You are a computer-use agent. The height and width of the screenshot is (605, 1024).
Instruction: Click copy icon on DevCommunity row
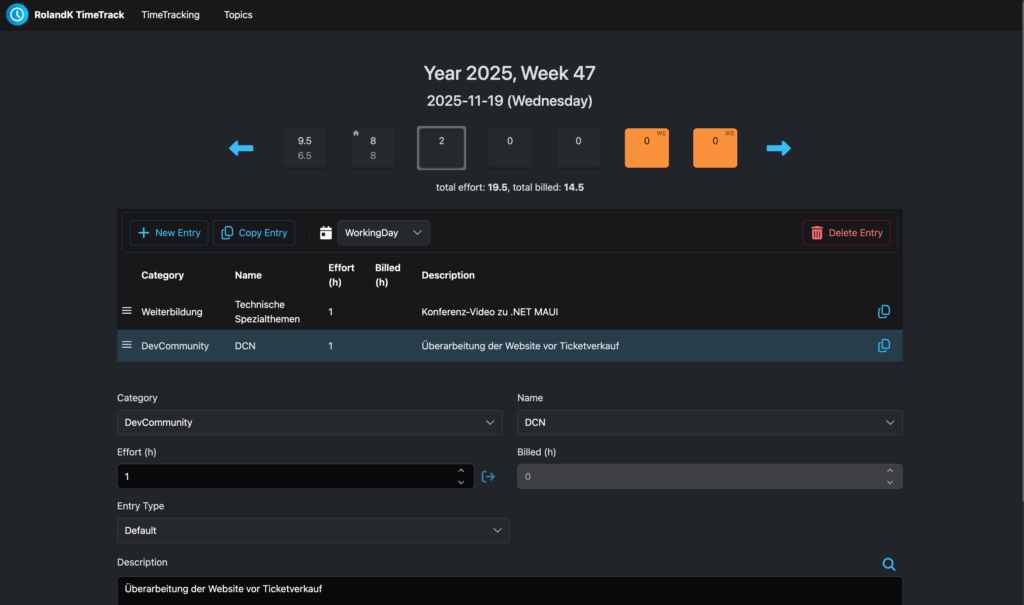[883, 346]
